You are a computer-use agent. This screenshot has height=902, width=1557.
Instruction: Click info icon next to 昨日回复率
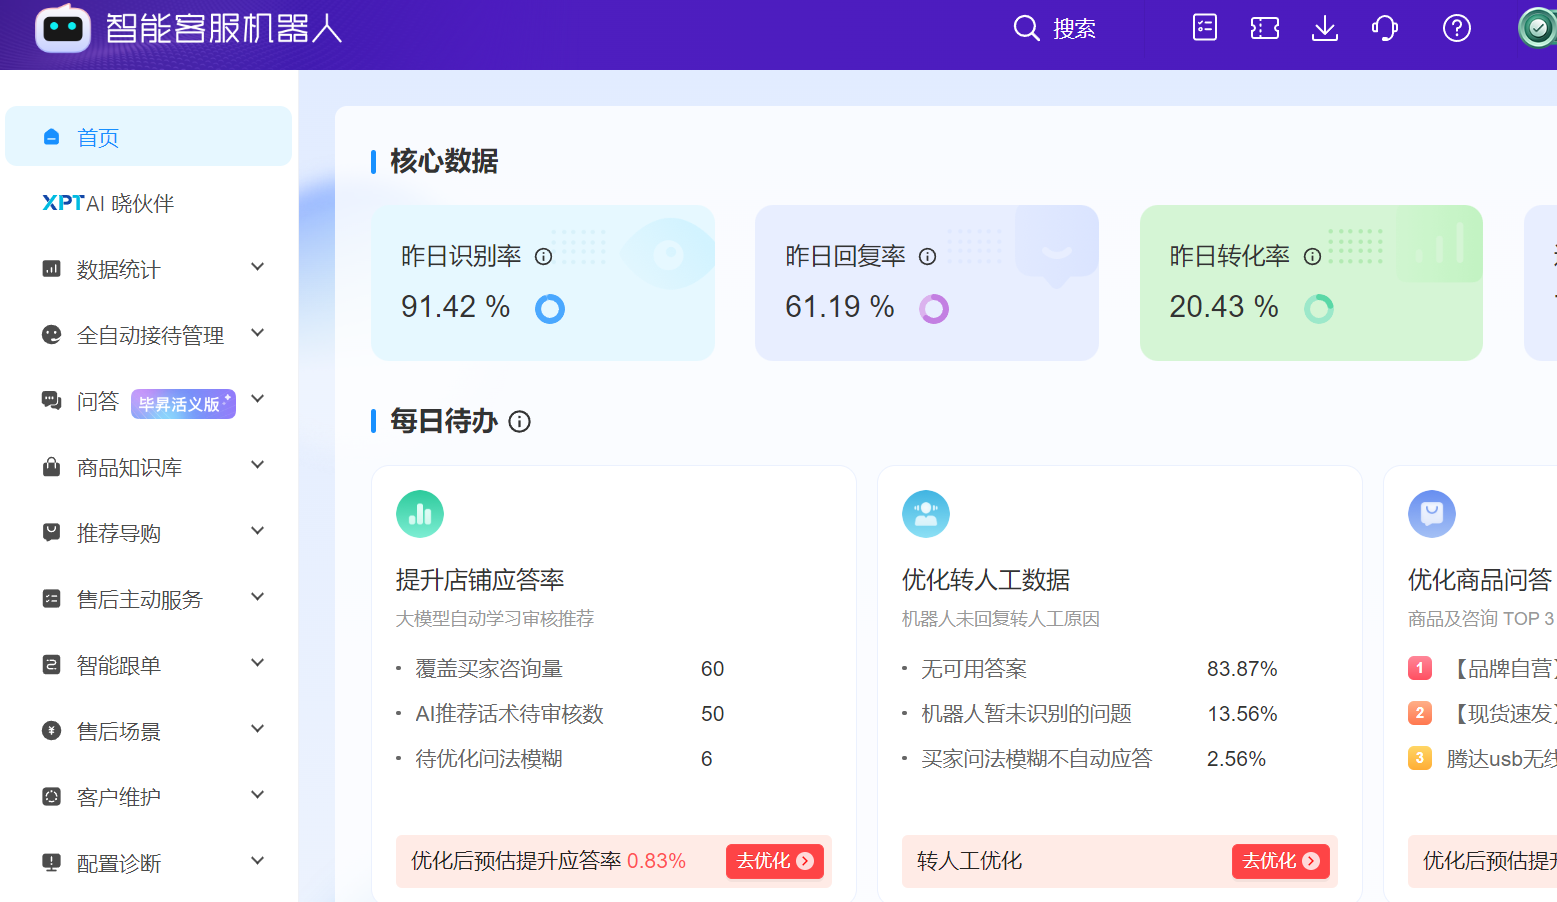(x=927, y=257)
